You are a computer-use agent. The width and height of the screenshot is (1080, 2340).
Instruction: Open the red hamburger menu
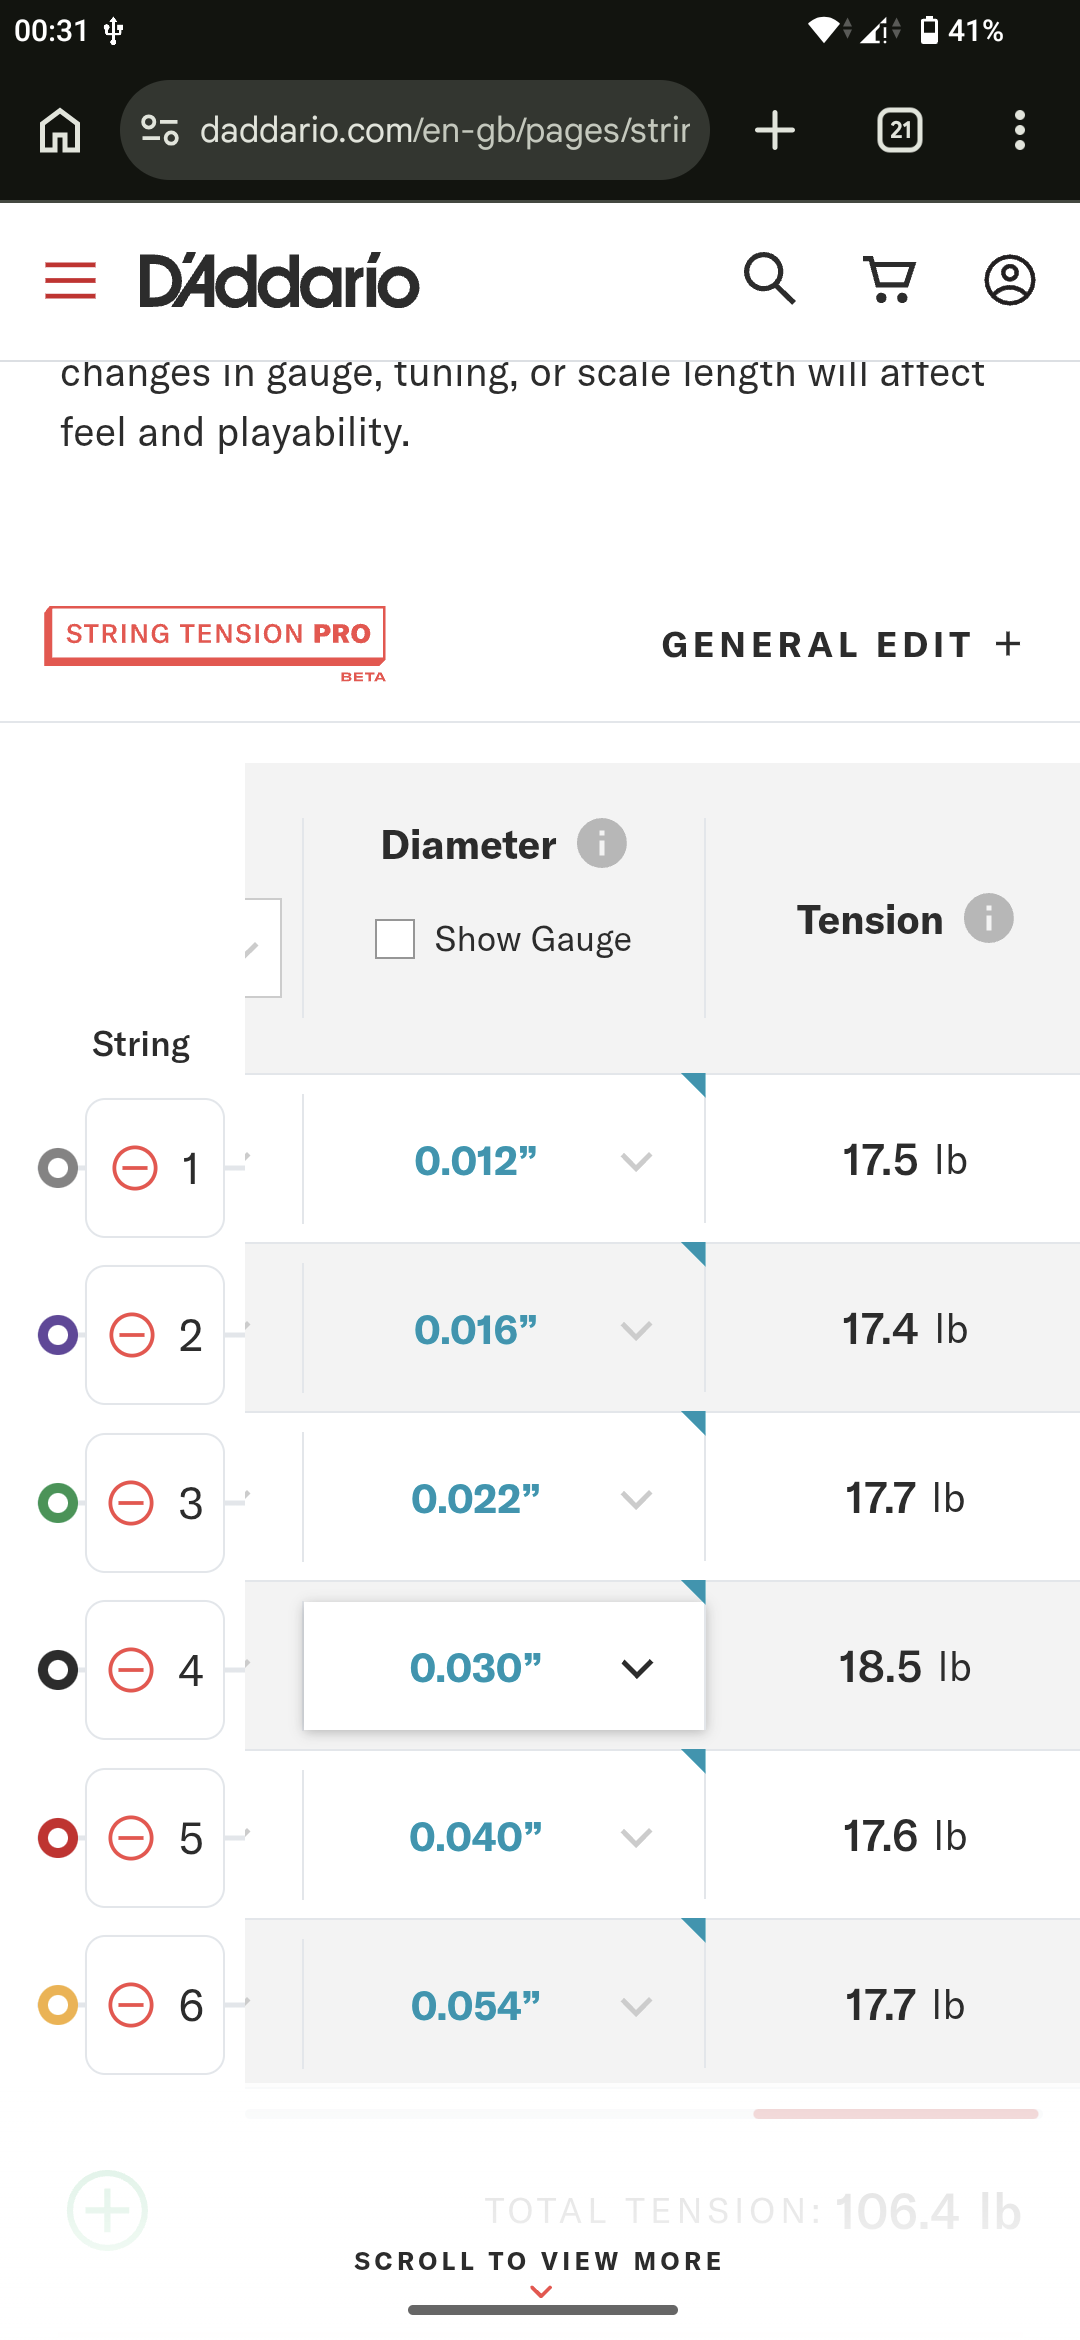(x=71, y=281)
